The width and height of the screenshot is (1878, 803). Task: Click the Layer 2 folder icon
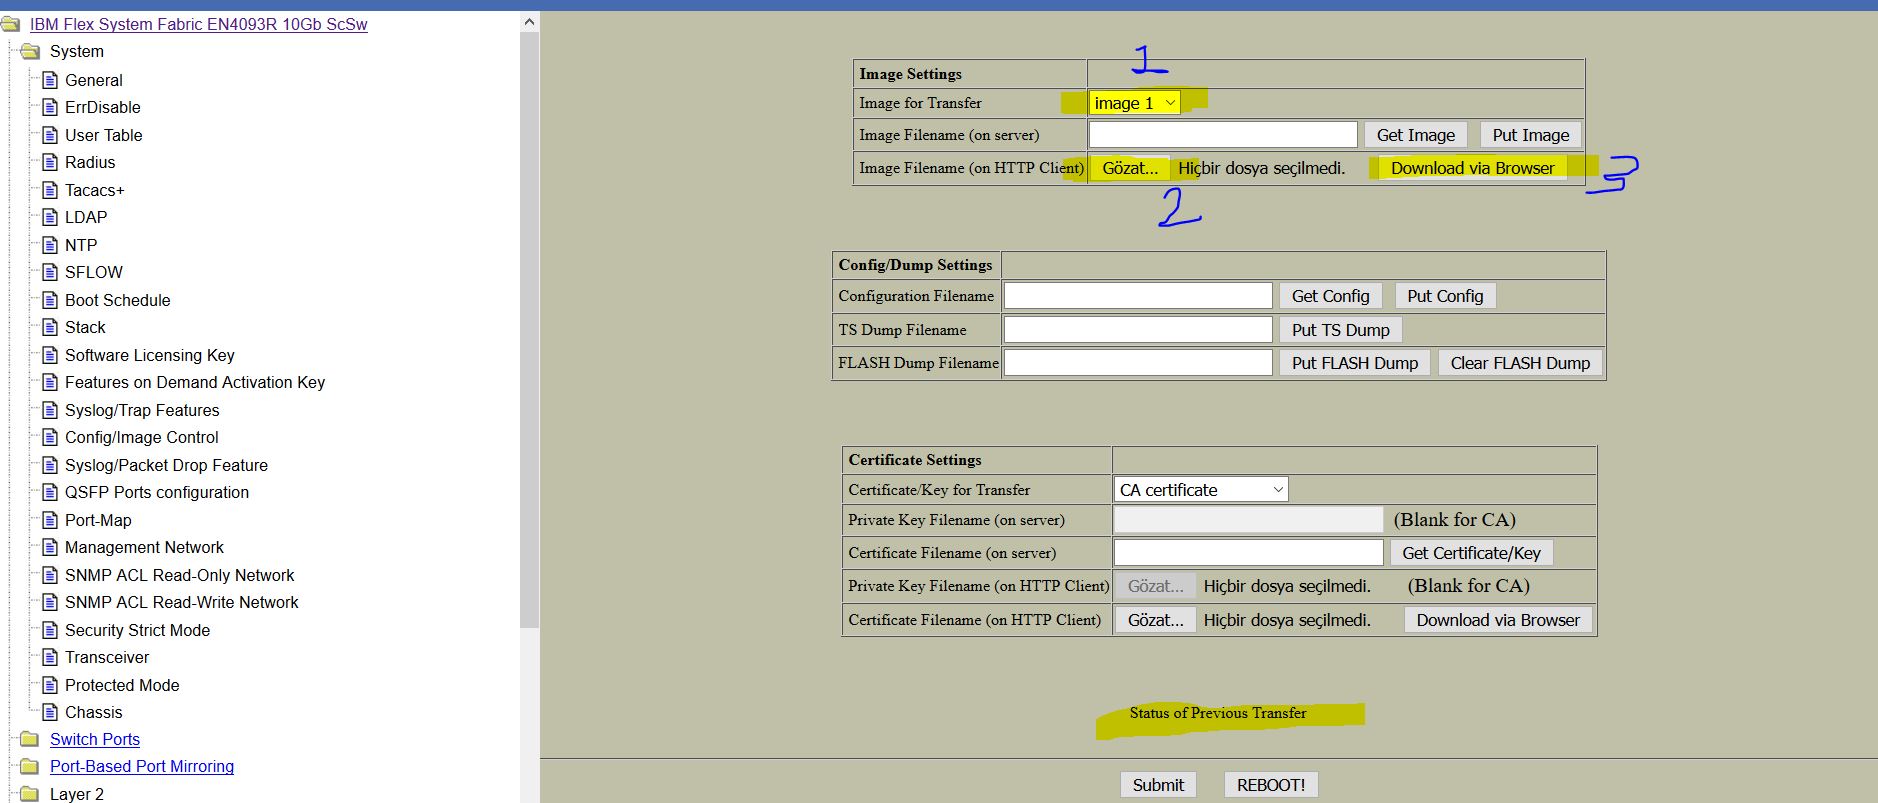pyautogui.click(x=30, y=794)
